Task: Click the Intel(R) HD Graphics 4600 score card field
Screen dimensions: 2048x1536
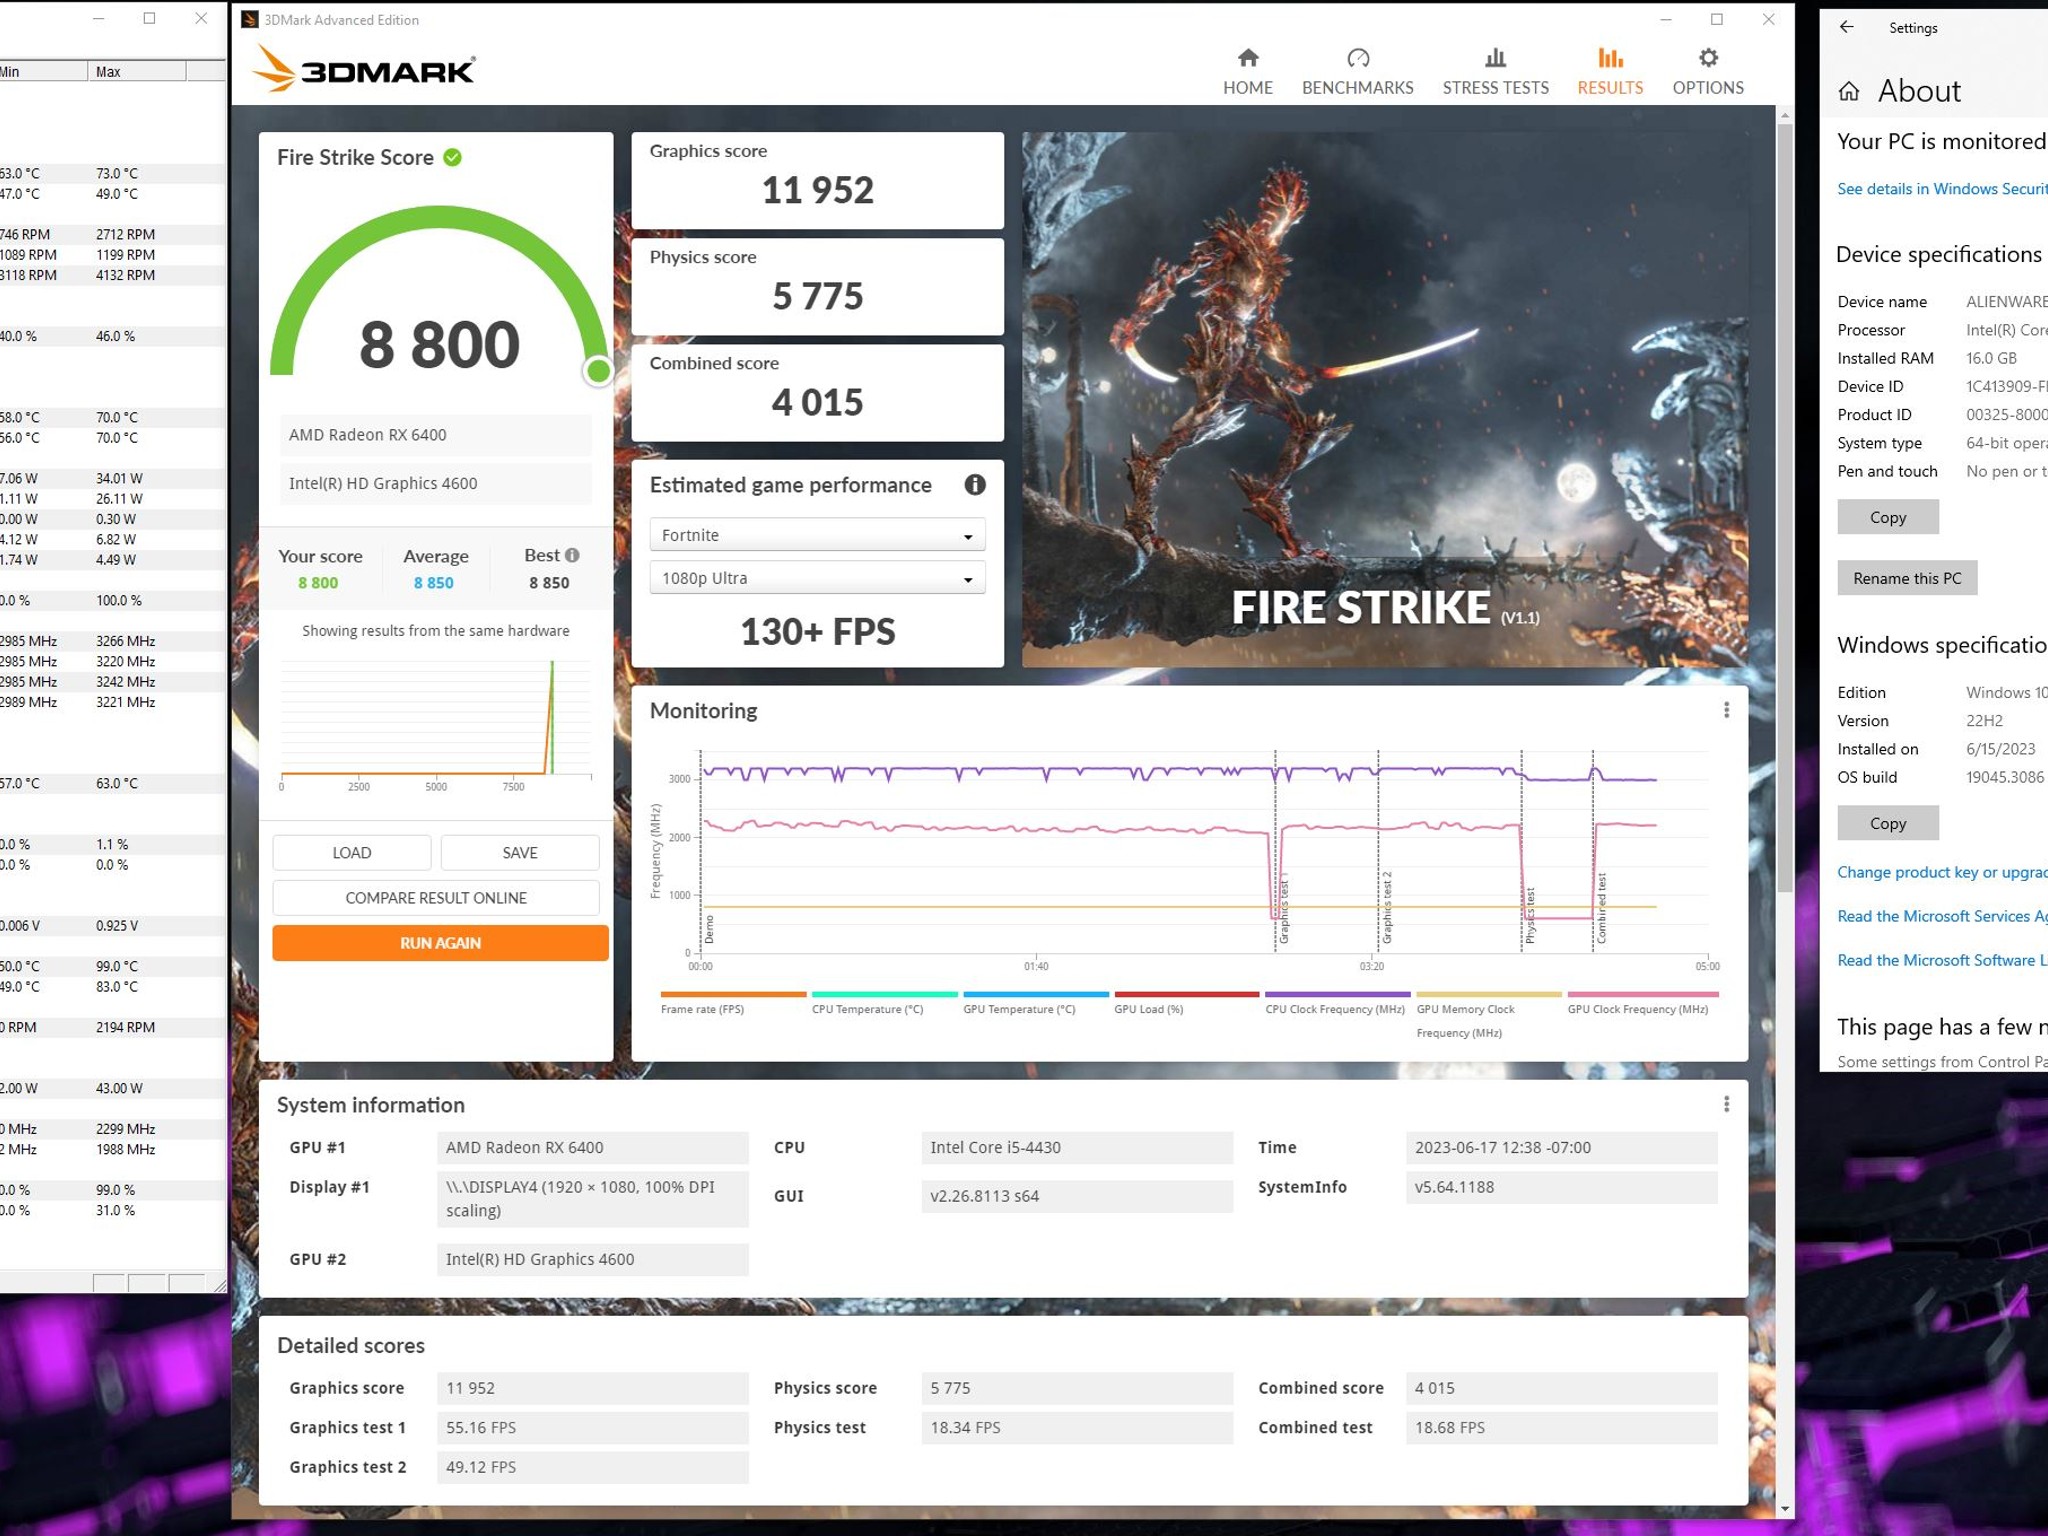Action: [435, 483]
